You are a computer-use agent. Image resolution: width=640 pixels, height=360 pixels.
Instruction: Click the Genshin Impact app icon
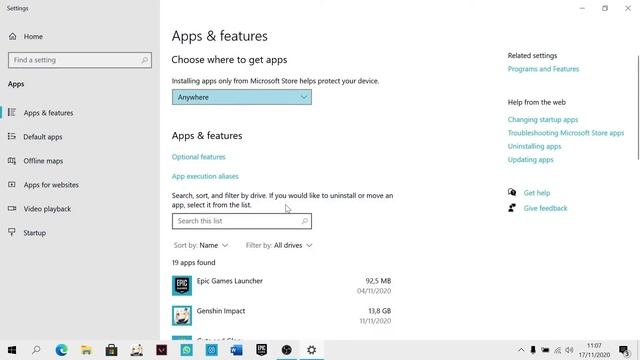point(182,315)
